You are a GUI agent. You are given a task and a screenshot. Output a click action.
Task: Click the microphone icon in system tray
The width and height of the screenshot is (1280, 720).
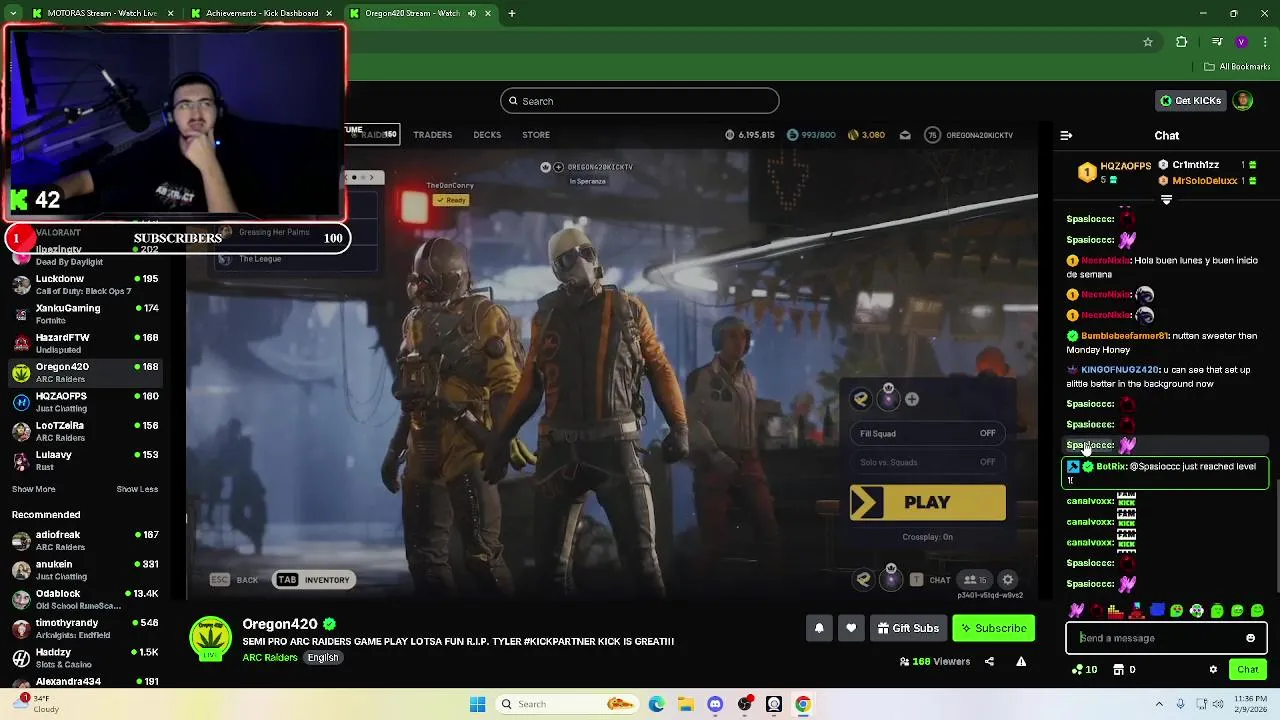click(1180, 704)
